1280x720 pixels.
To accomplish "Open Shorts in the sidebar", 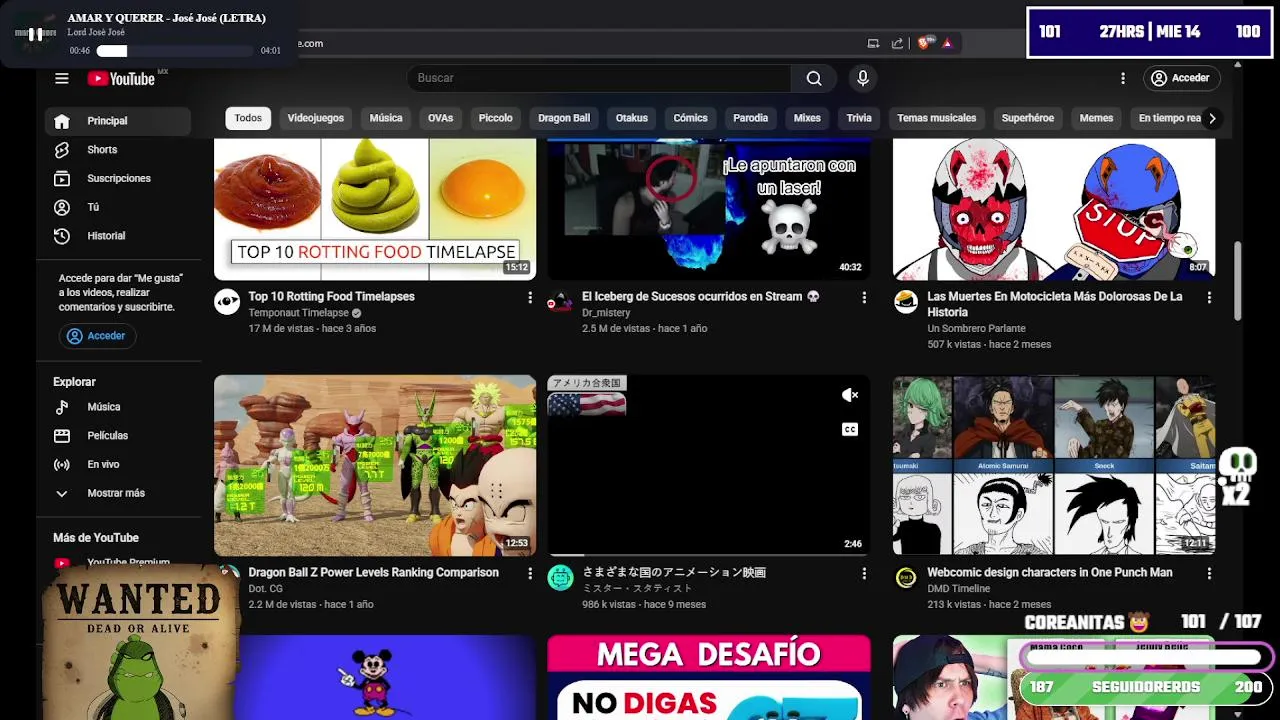I will point(118,150).
